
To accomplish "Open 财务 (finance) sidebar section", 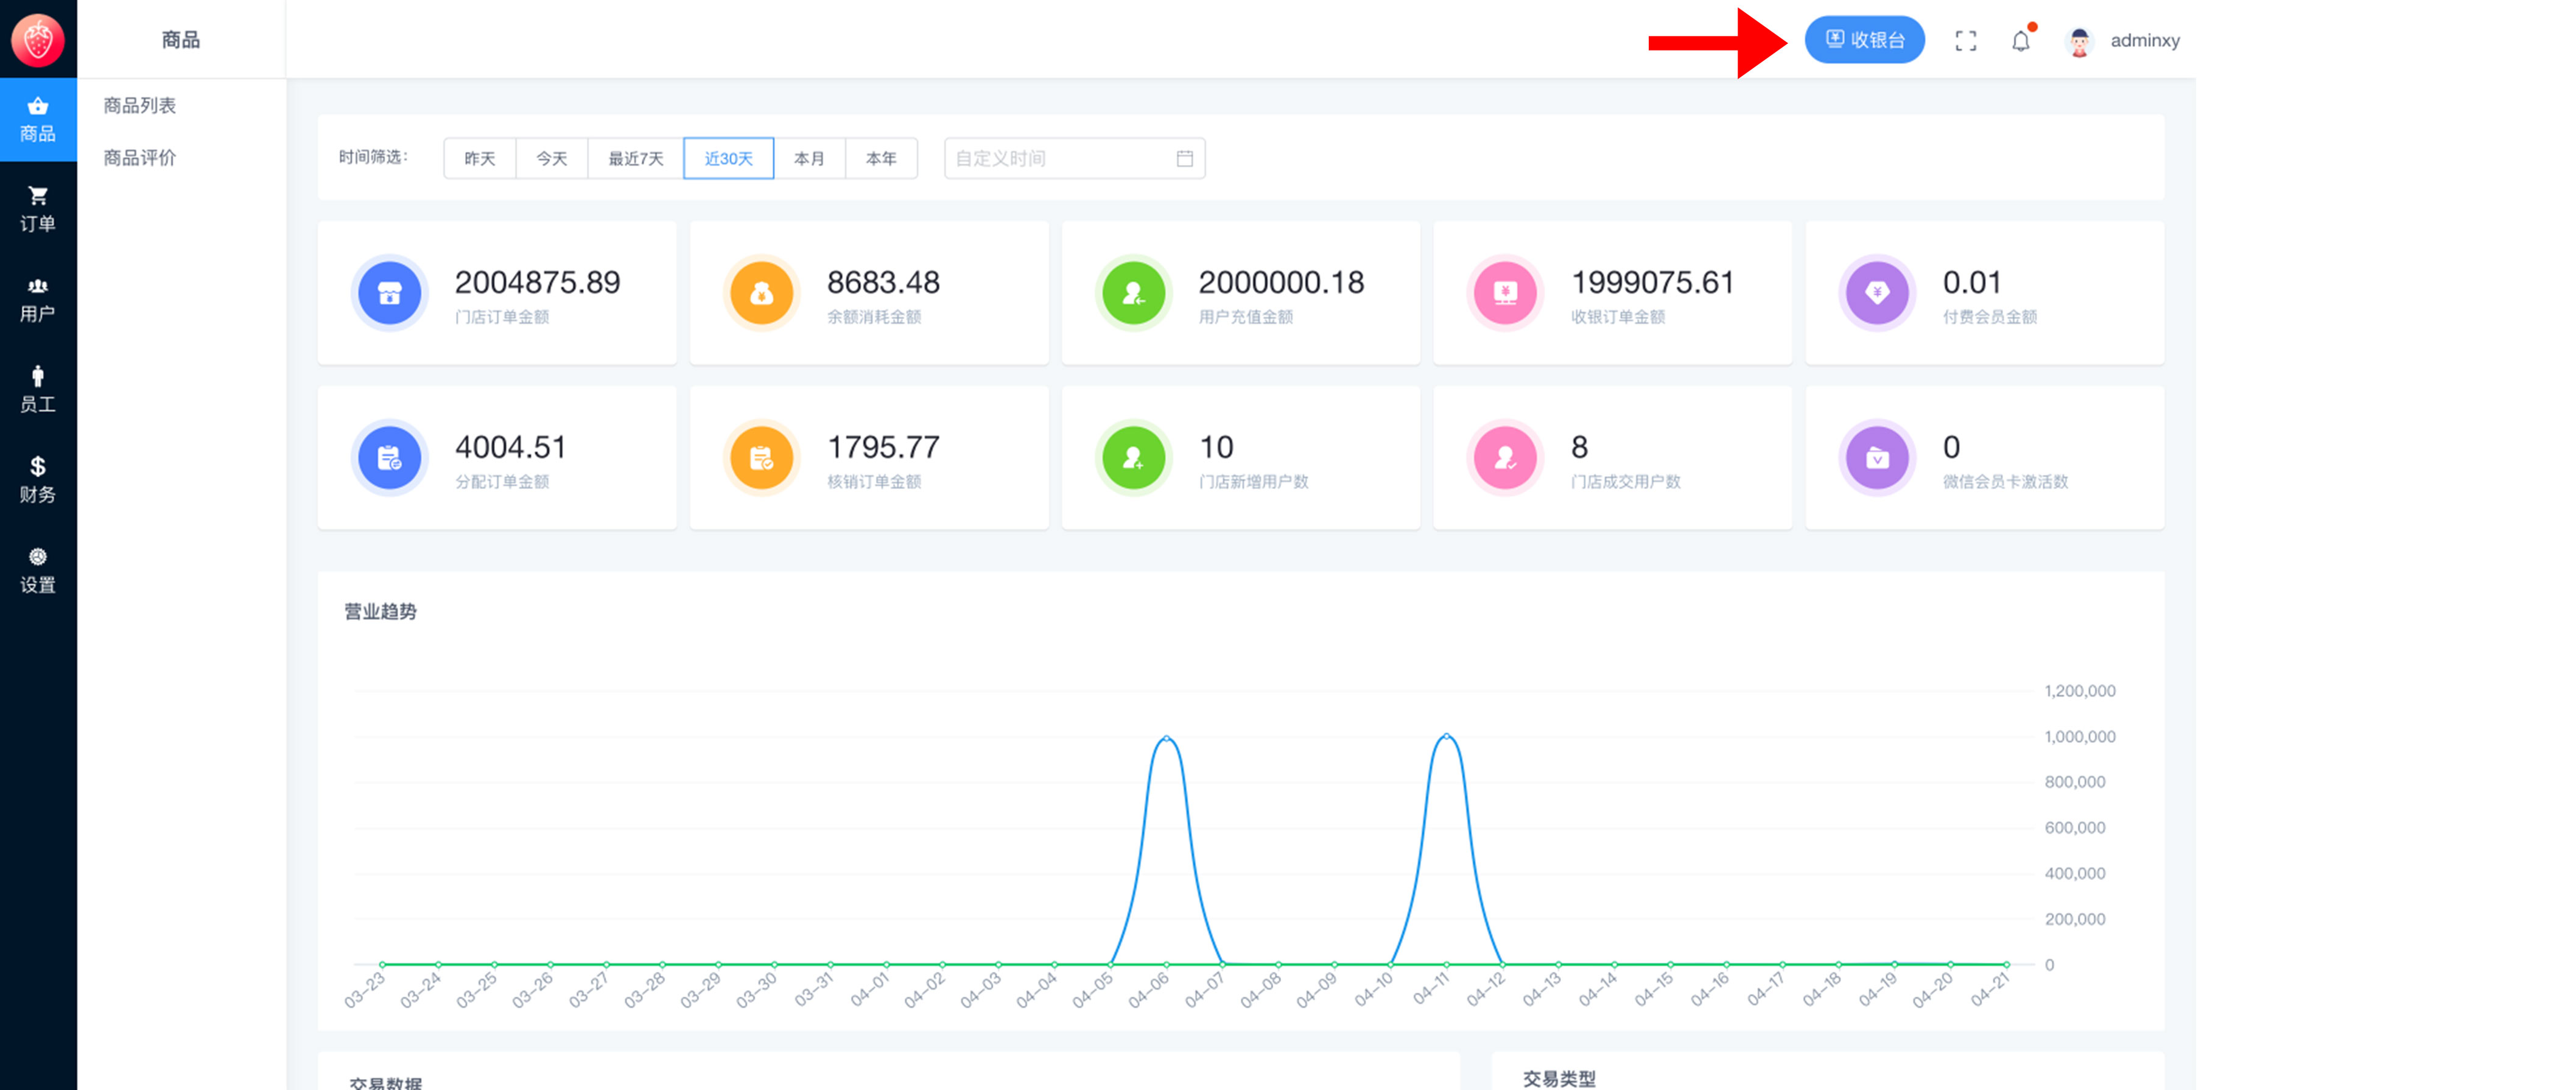I will (38, 480).
